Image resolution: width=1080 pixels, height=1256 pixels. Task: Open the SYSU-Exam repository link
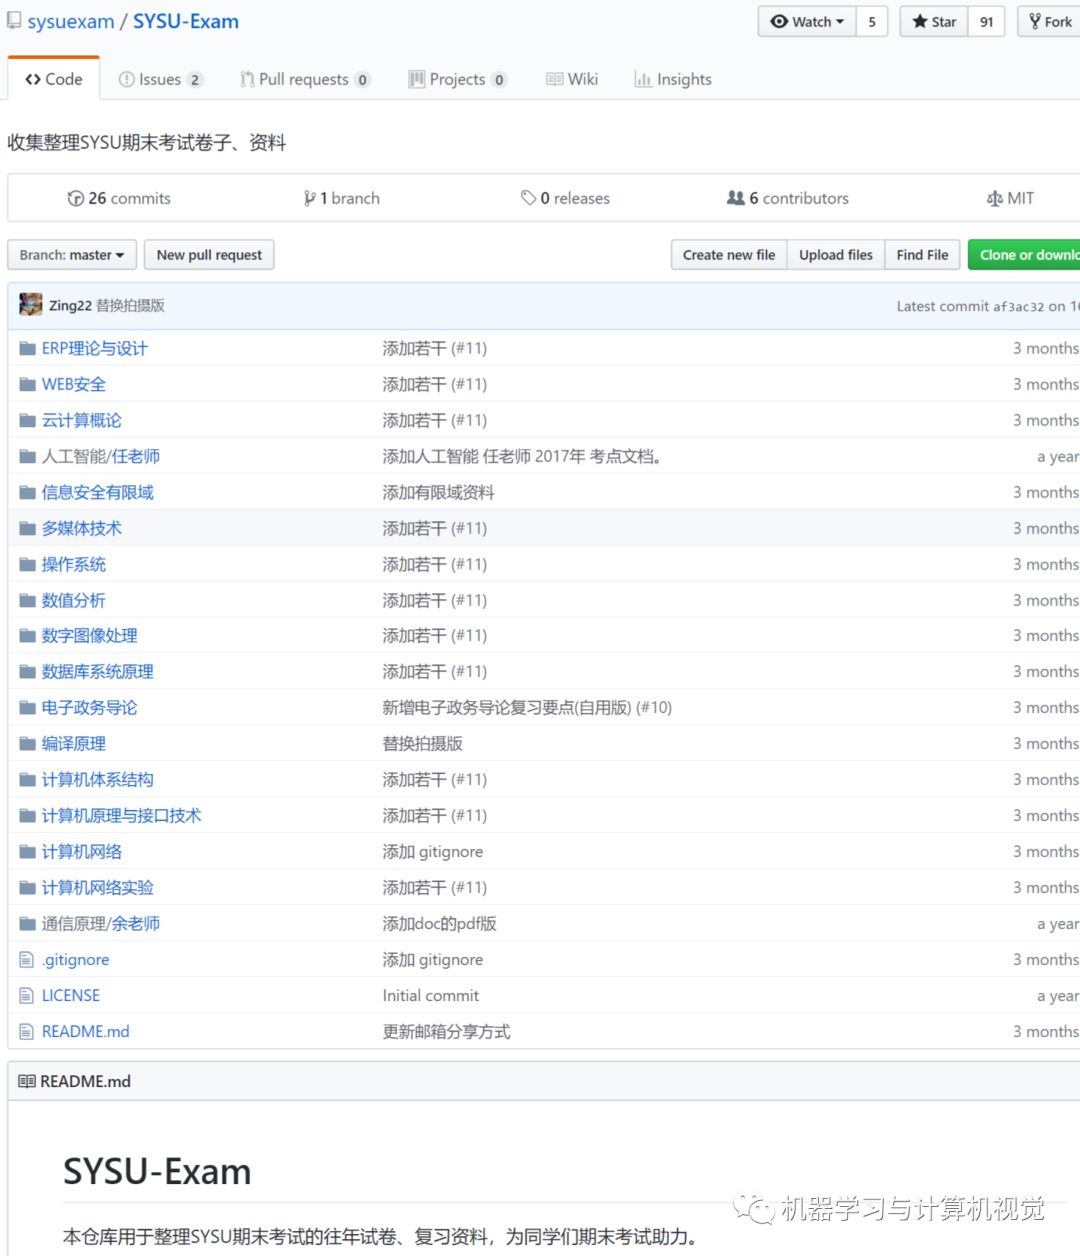coord(186,21)
